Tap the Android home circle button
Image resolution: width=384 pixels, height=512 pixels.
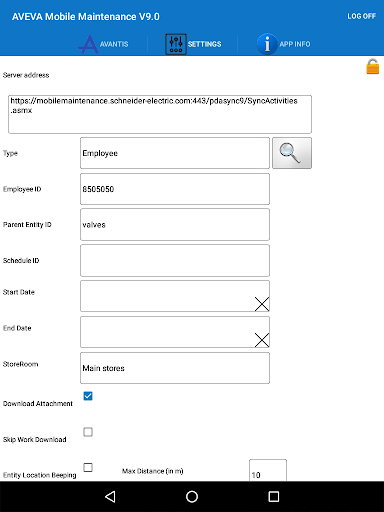click(192, 497)
